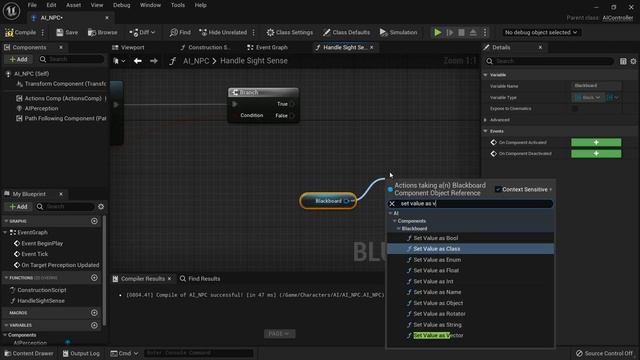This screenshot has width=640, height=360.
Task: Open the Content Drawer
Action: 29,353
